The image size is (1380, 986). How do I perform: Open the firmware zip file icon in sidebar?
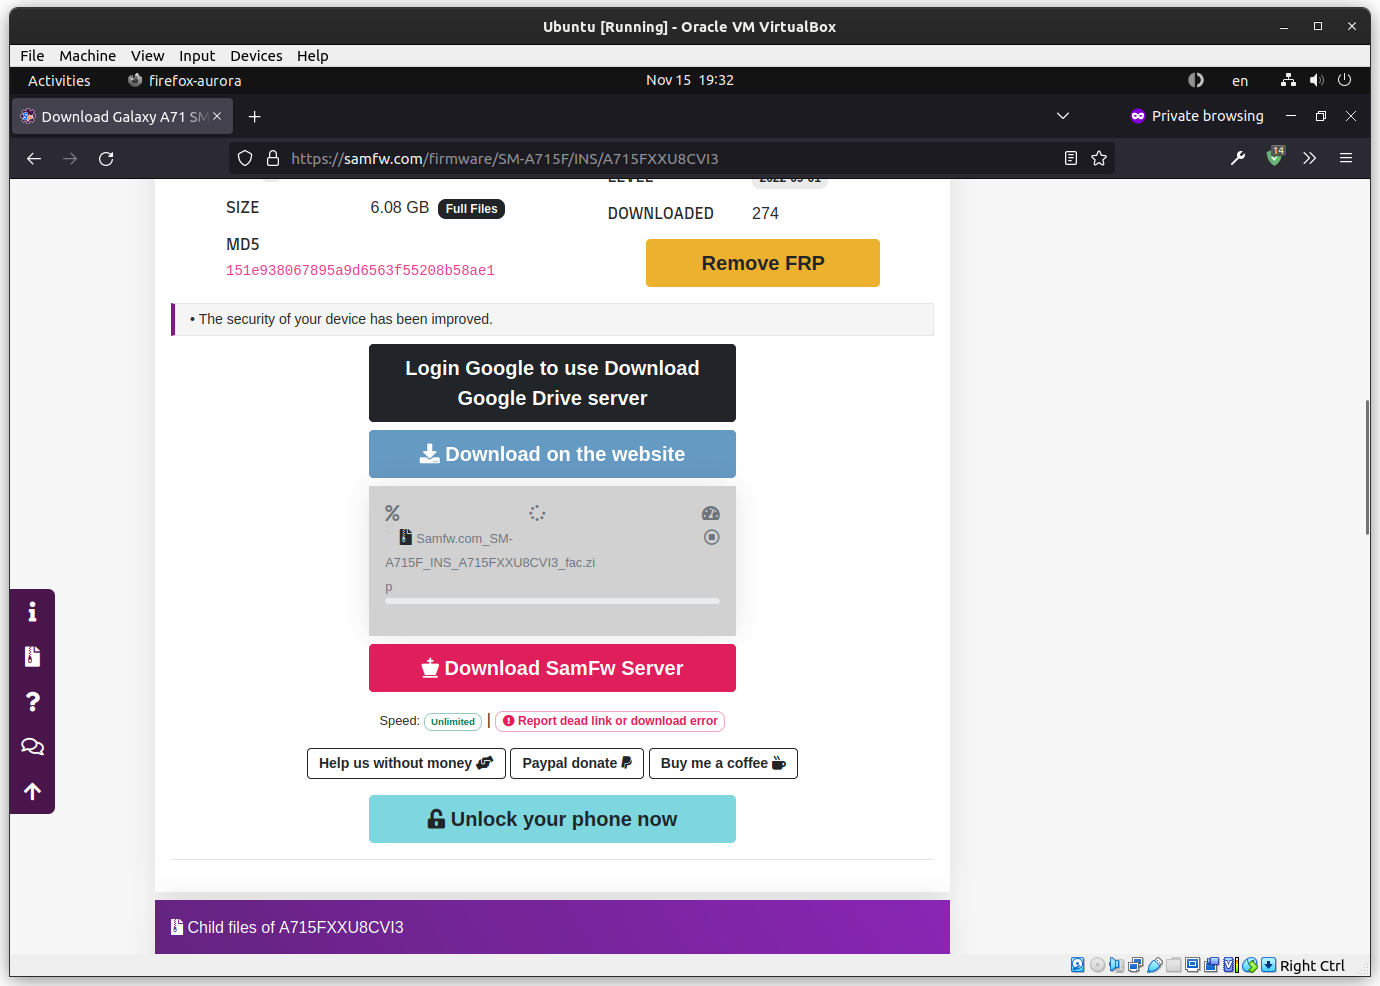(32, 656)
